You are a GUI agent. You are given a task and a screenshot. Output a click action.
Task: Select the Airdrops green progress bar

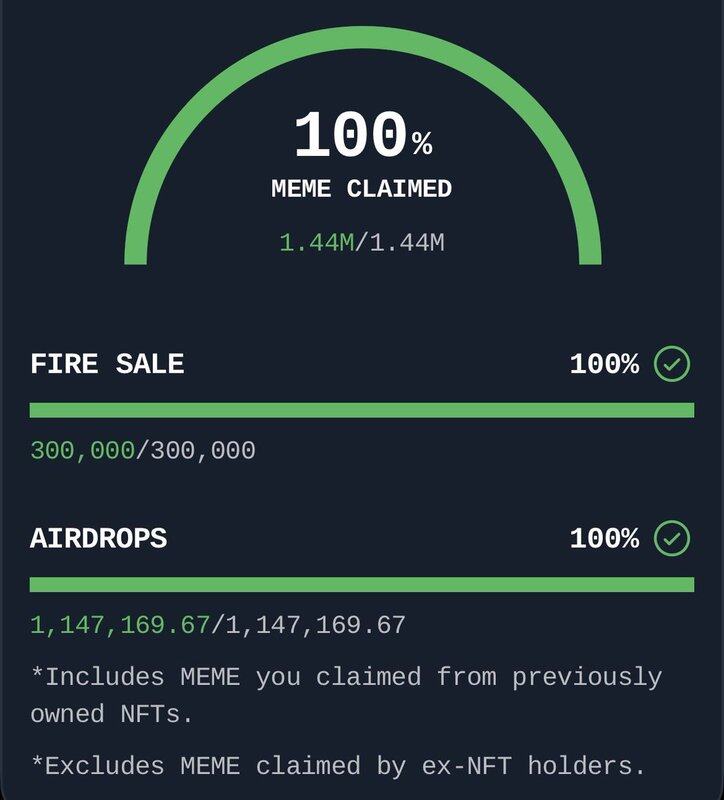[362, 584]
